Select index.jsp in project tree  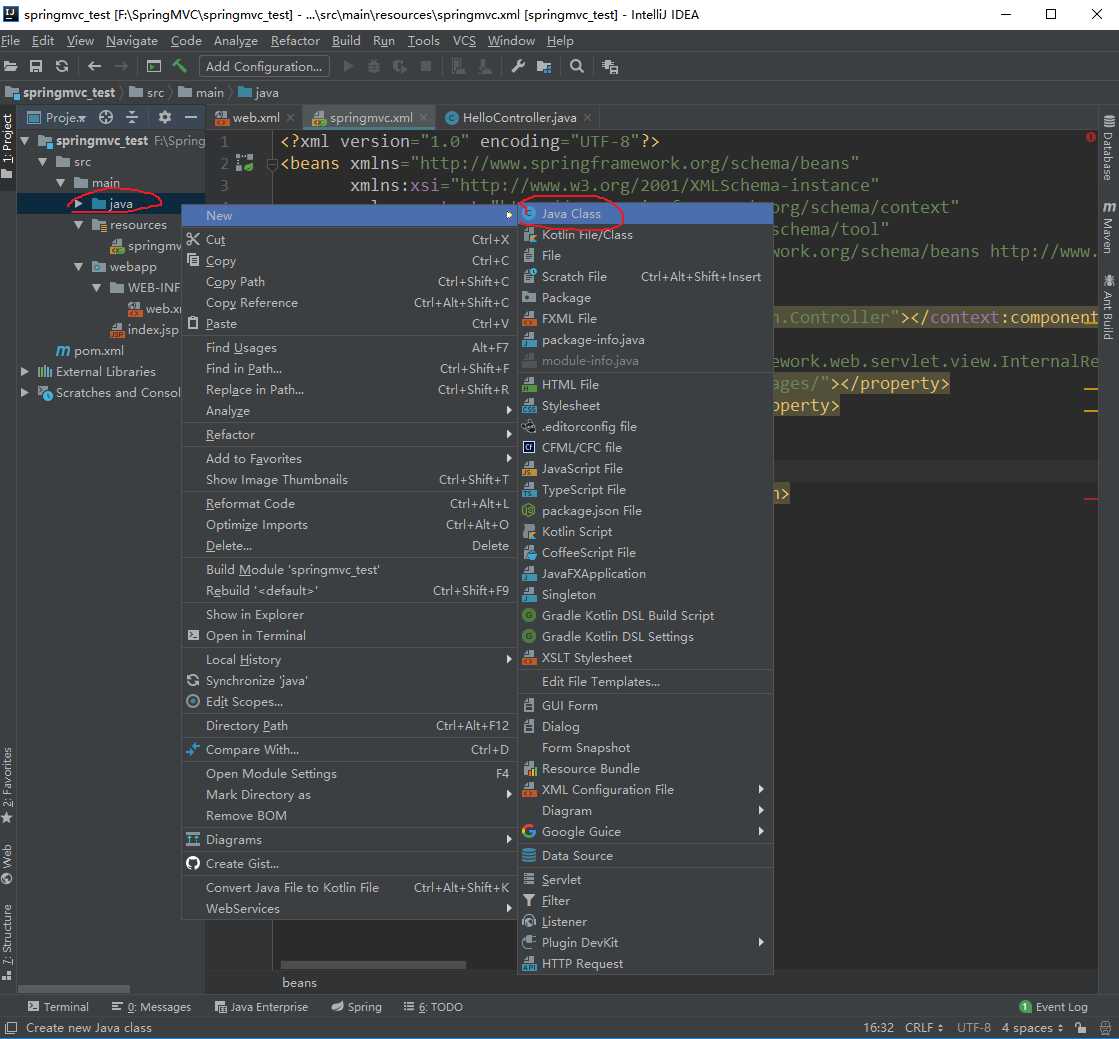click(144, 330)
